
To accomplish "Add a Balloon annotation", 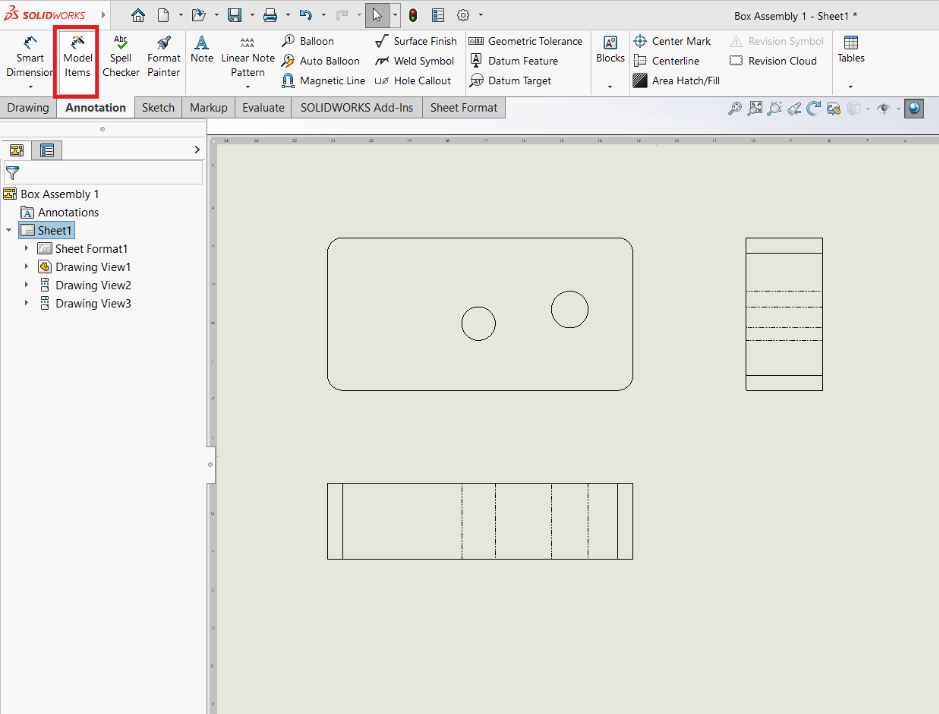I will pyautogui.click(x=308, y=41).
